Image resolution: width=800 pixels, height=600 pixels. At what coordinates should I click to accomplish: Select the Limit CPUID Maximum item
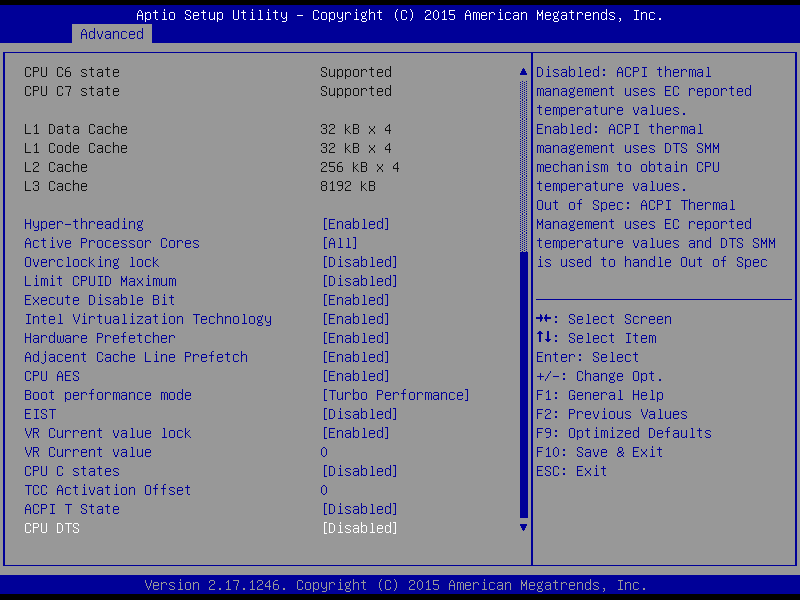click(x=101, y=281)
